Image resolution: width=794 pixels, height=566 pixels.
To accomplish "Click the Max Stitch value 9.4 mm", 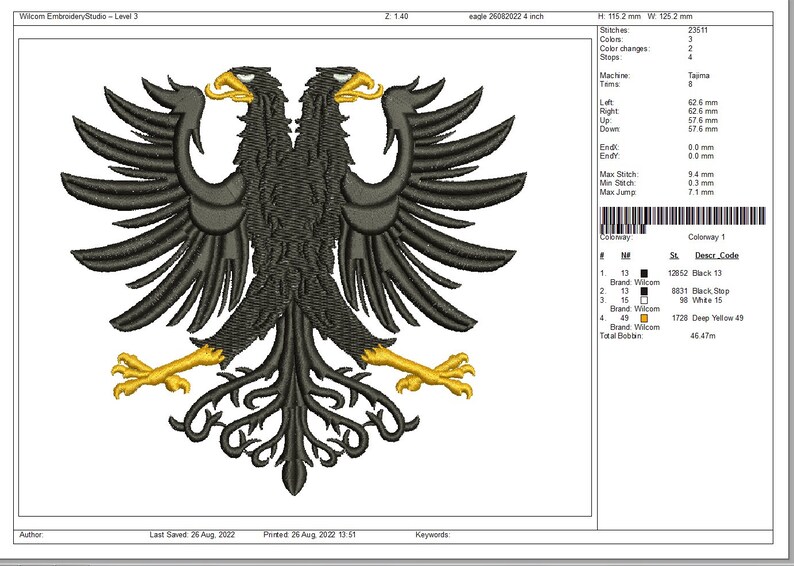I will point(701,174).
